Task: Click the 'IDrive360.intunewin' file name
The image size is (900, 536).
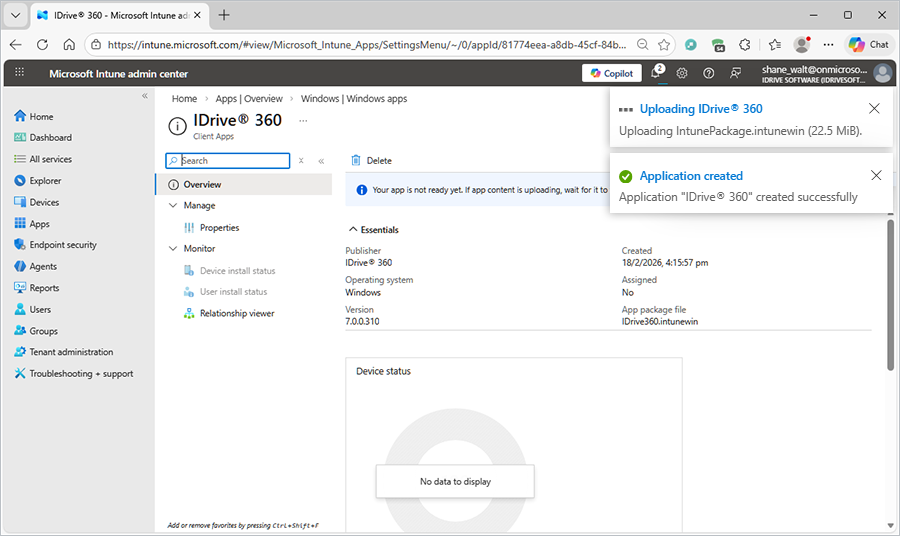Action: [660, 322]
